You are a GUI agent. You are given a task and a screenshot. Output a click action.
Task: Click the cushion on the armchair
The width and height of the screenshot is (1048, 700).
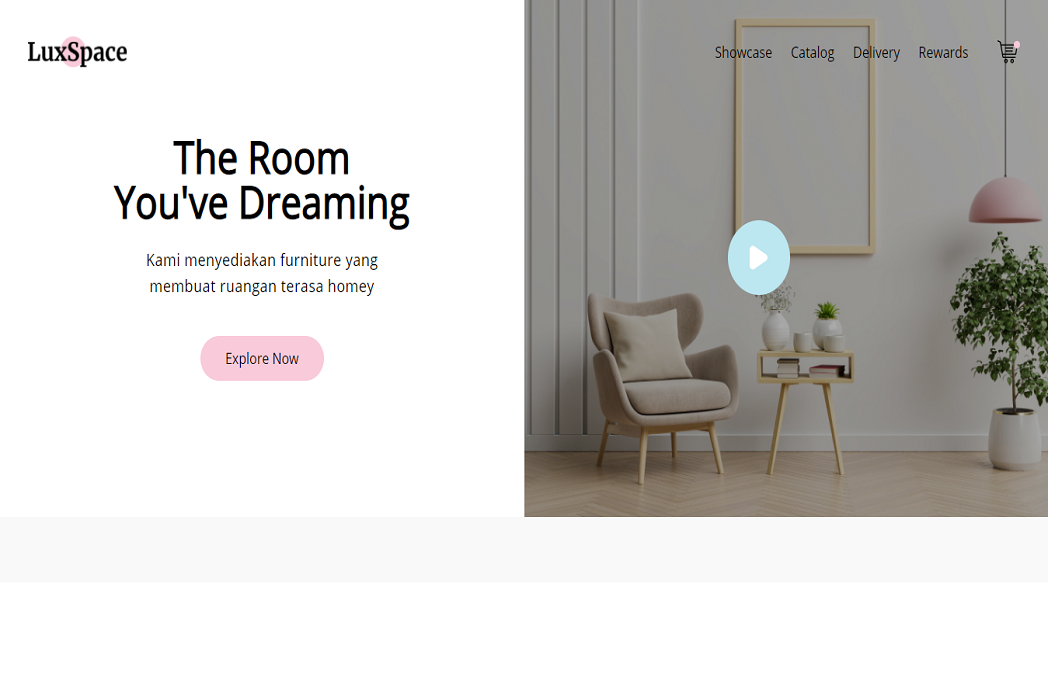point(647,344)
